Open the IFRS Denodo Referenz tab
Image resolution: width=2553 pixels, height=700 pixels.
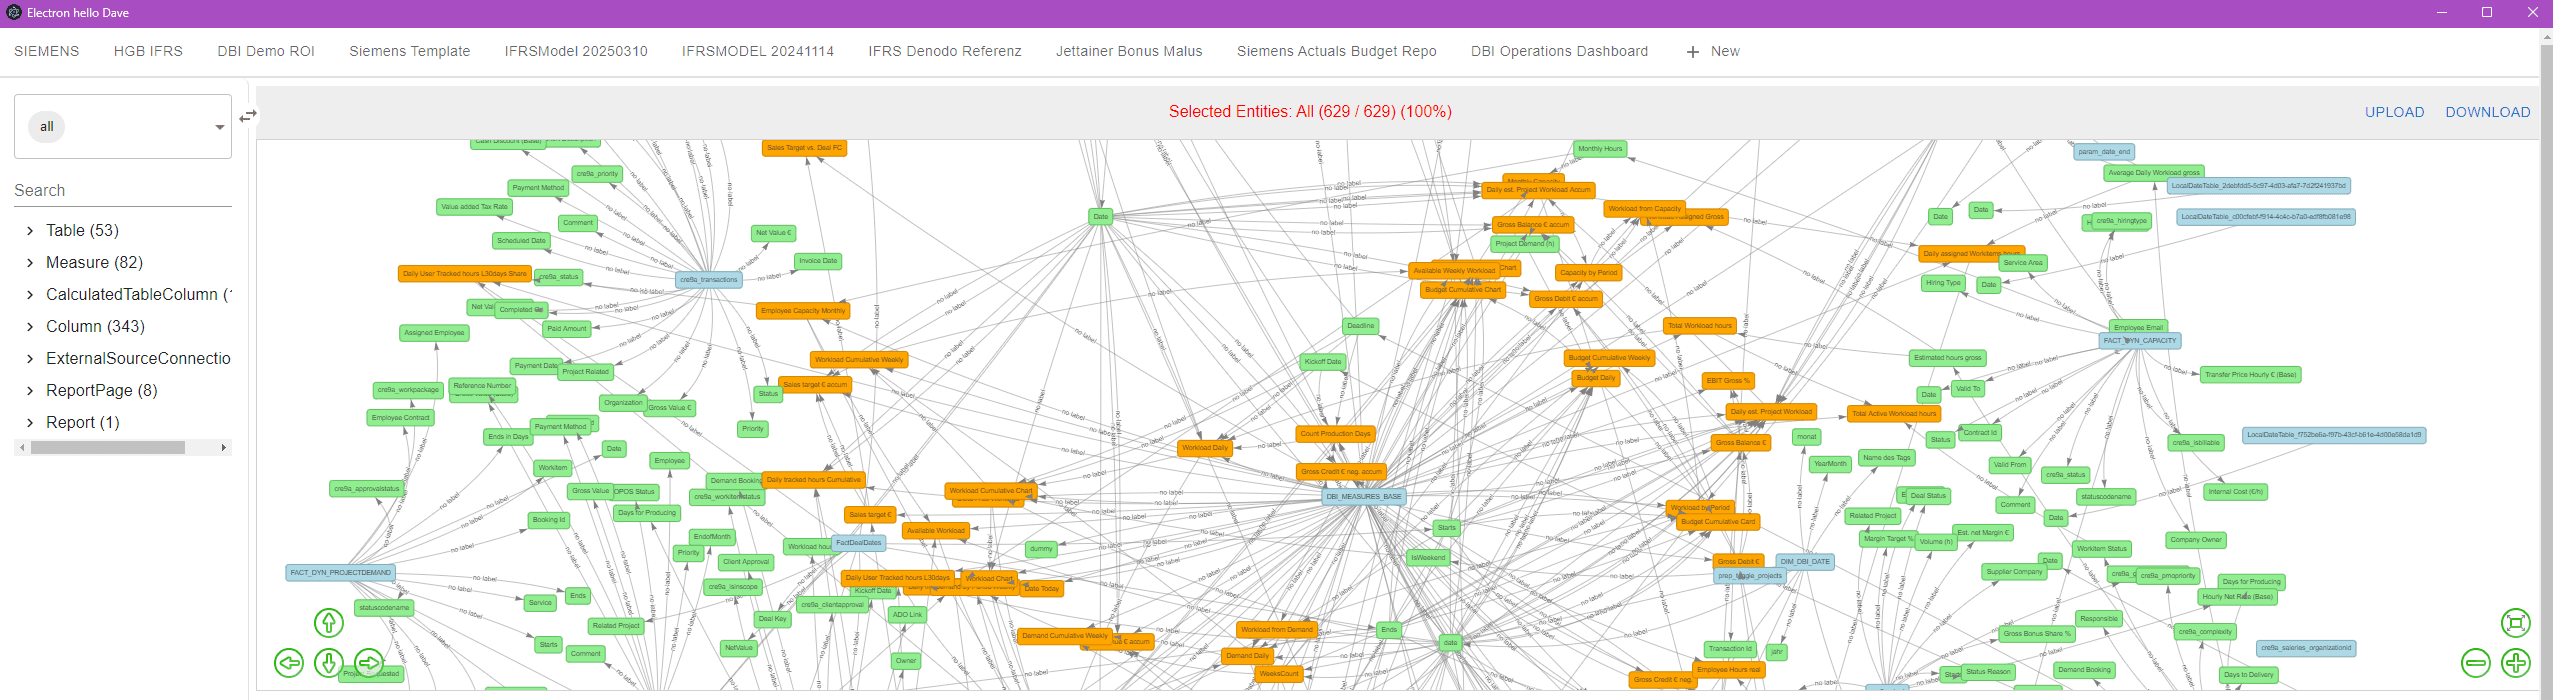click(945, 51)
